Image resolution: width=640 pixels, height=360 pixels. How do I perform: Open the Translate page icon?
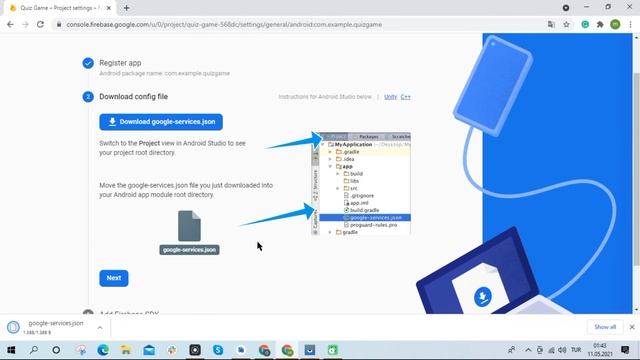click(x=551, y=24)
